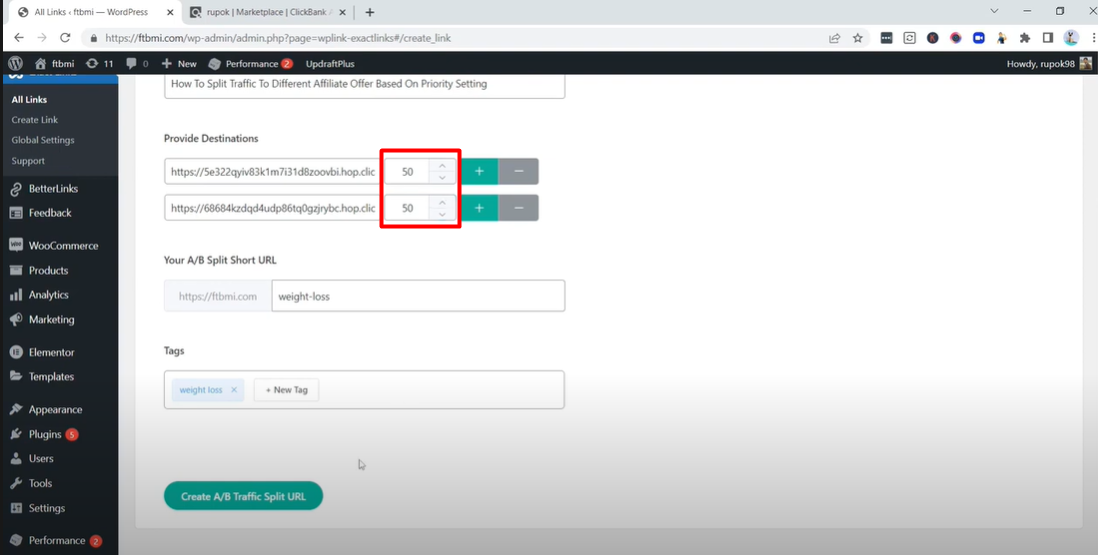Bookmark this page with the star icon
The width and height of the screenshot is (1098, 555).
[858, 38]
